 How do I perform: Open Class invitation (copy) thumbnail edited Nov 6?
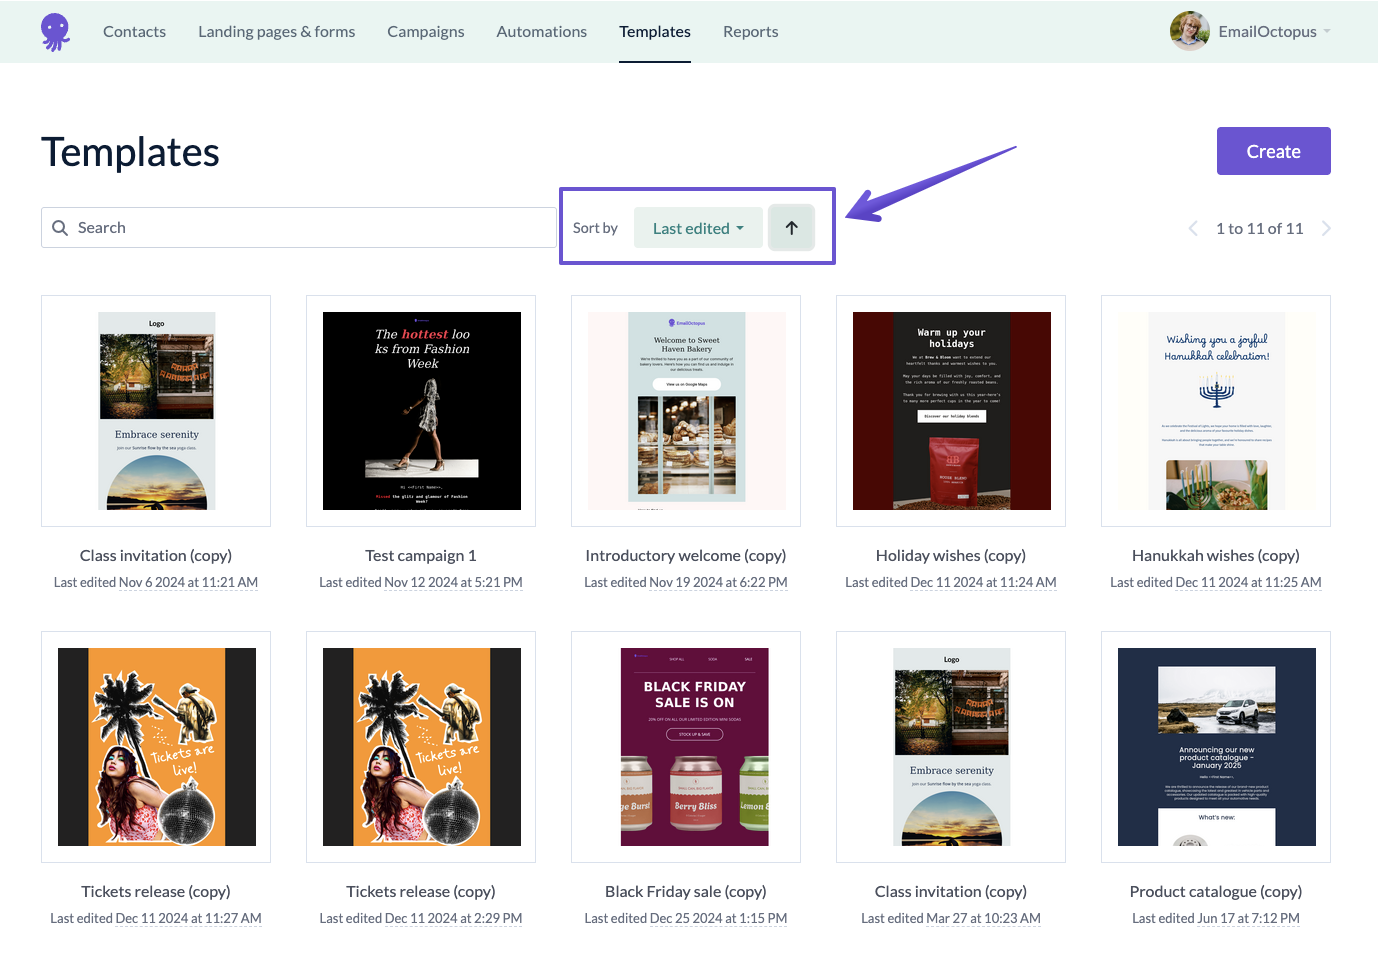(156, 411)
